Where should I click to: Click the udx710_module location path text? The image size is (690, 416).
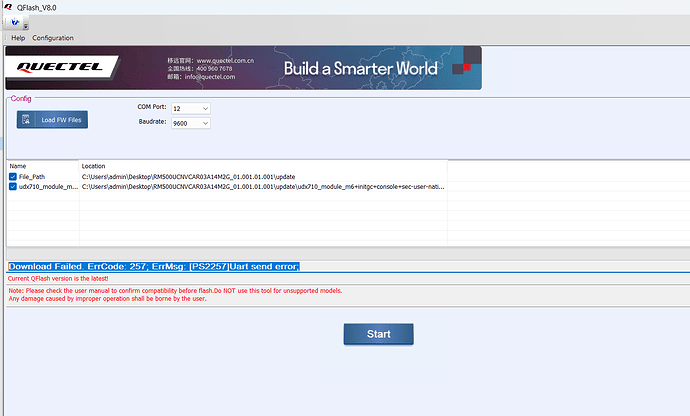pyautogui.click(x=263, y=187)
